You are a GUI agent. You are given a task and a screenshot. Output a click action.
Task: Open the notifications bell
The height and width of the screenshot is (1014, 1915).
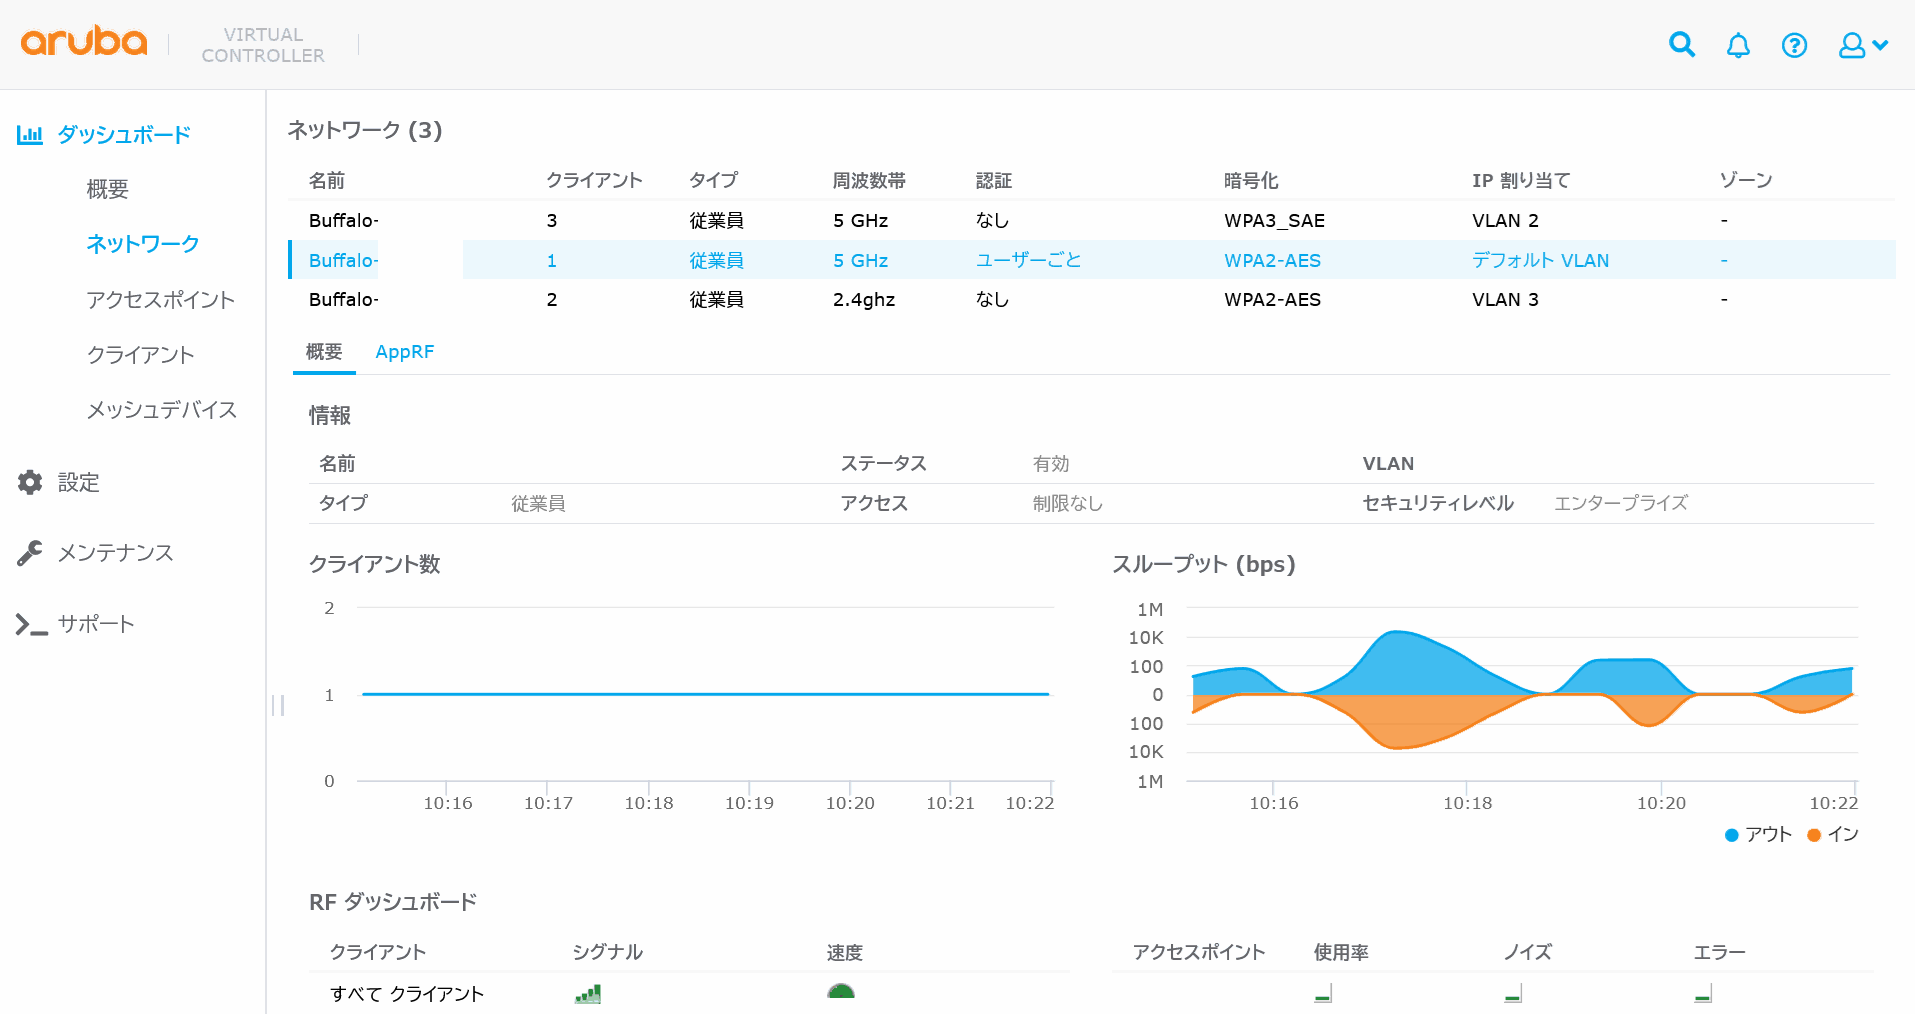pyautogui.click(x=1738, y=45)
